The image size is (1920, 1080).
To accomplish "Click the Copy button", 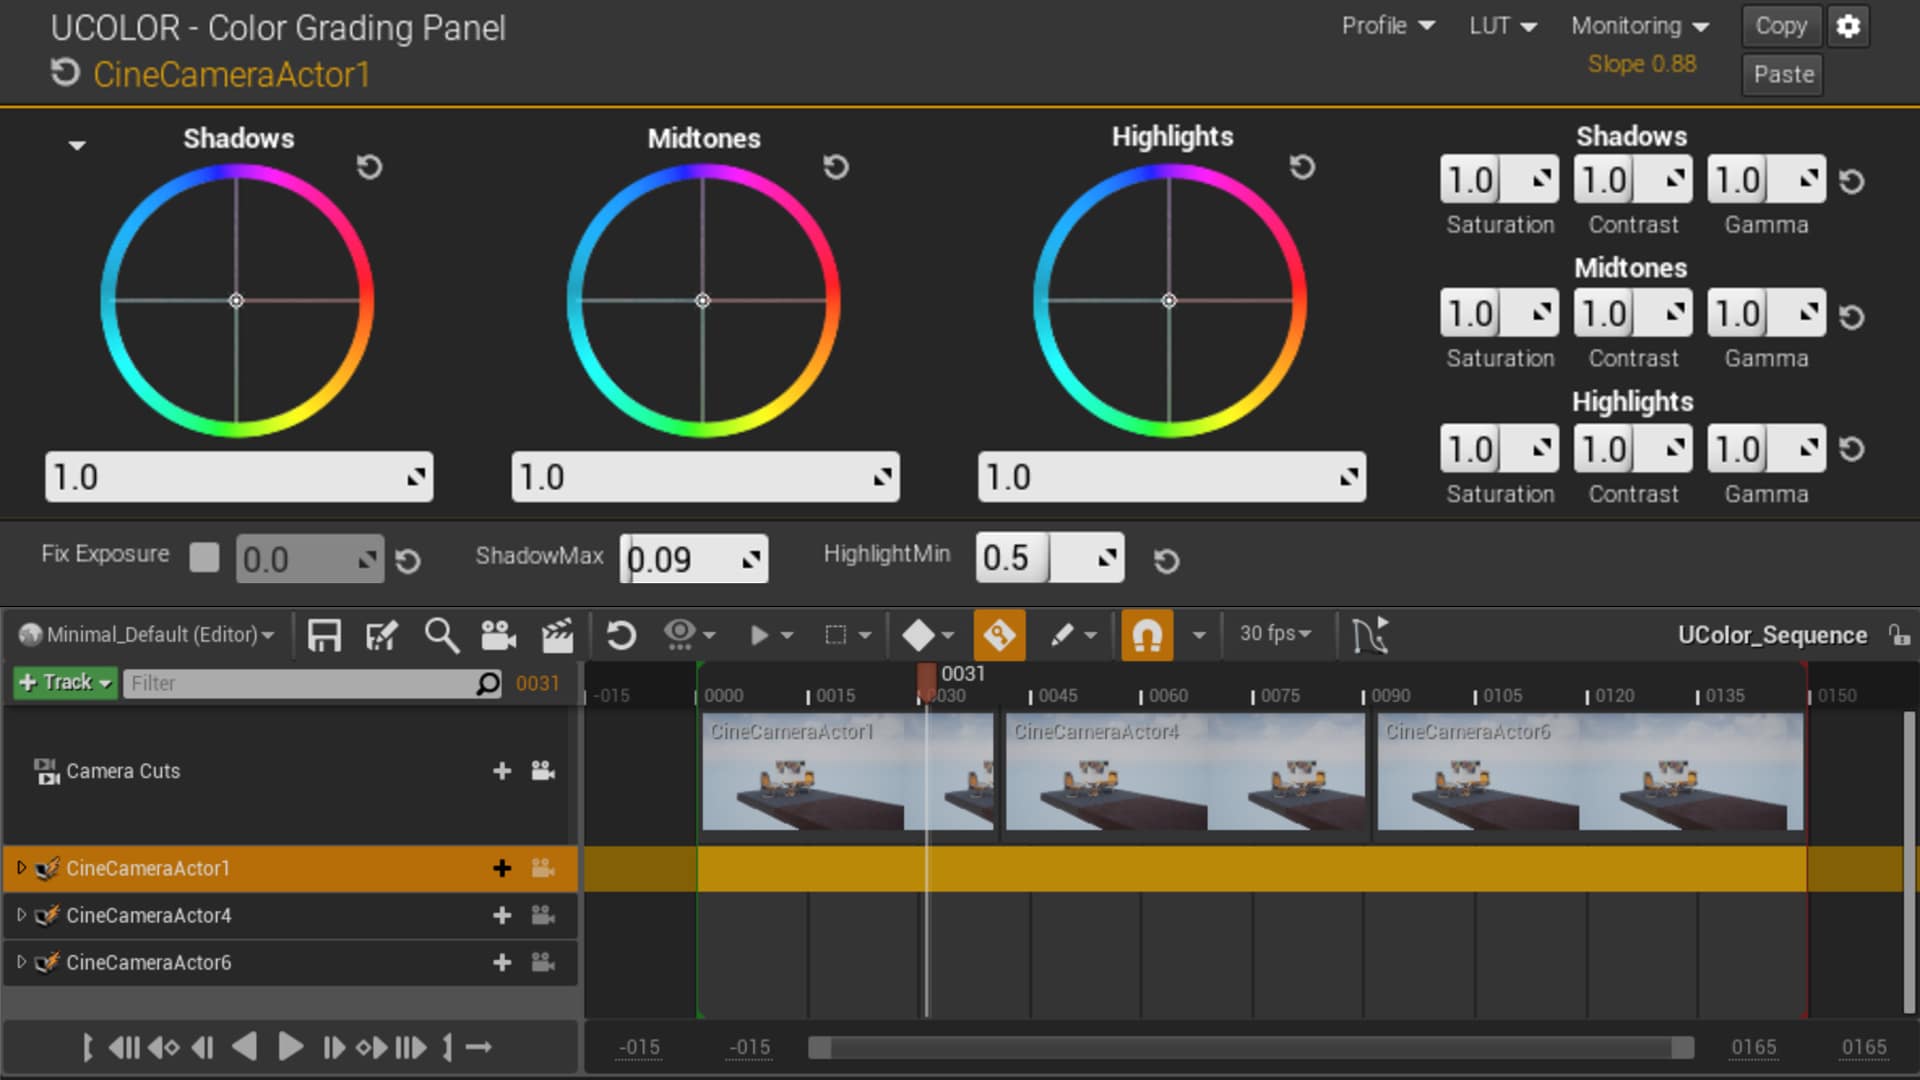I will [x=1780, y=26].
